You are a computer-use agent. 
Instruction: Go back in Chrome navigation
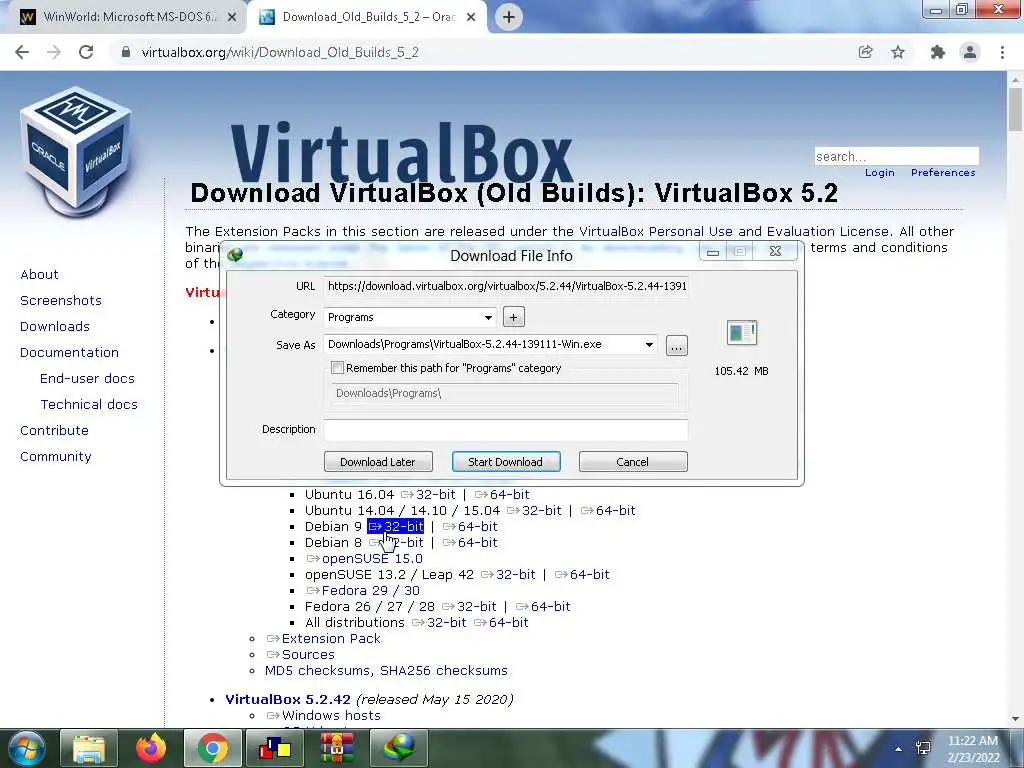[x=22, y=52]
